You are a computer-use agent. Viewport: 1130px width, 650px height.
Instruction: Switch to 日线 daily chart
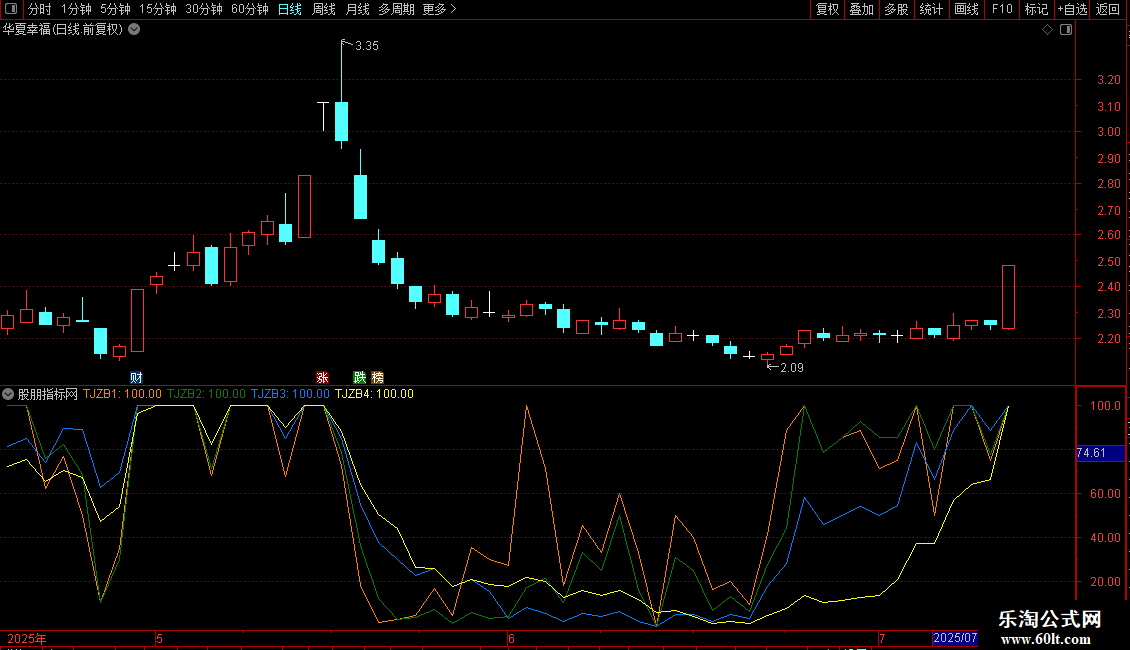tap(290, 9)
